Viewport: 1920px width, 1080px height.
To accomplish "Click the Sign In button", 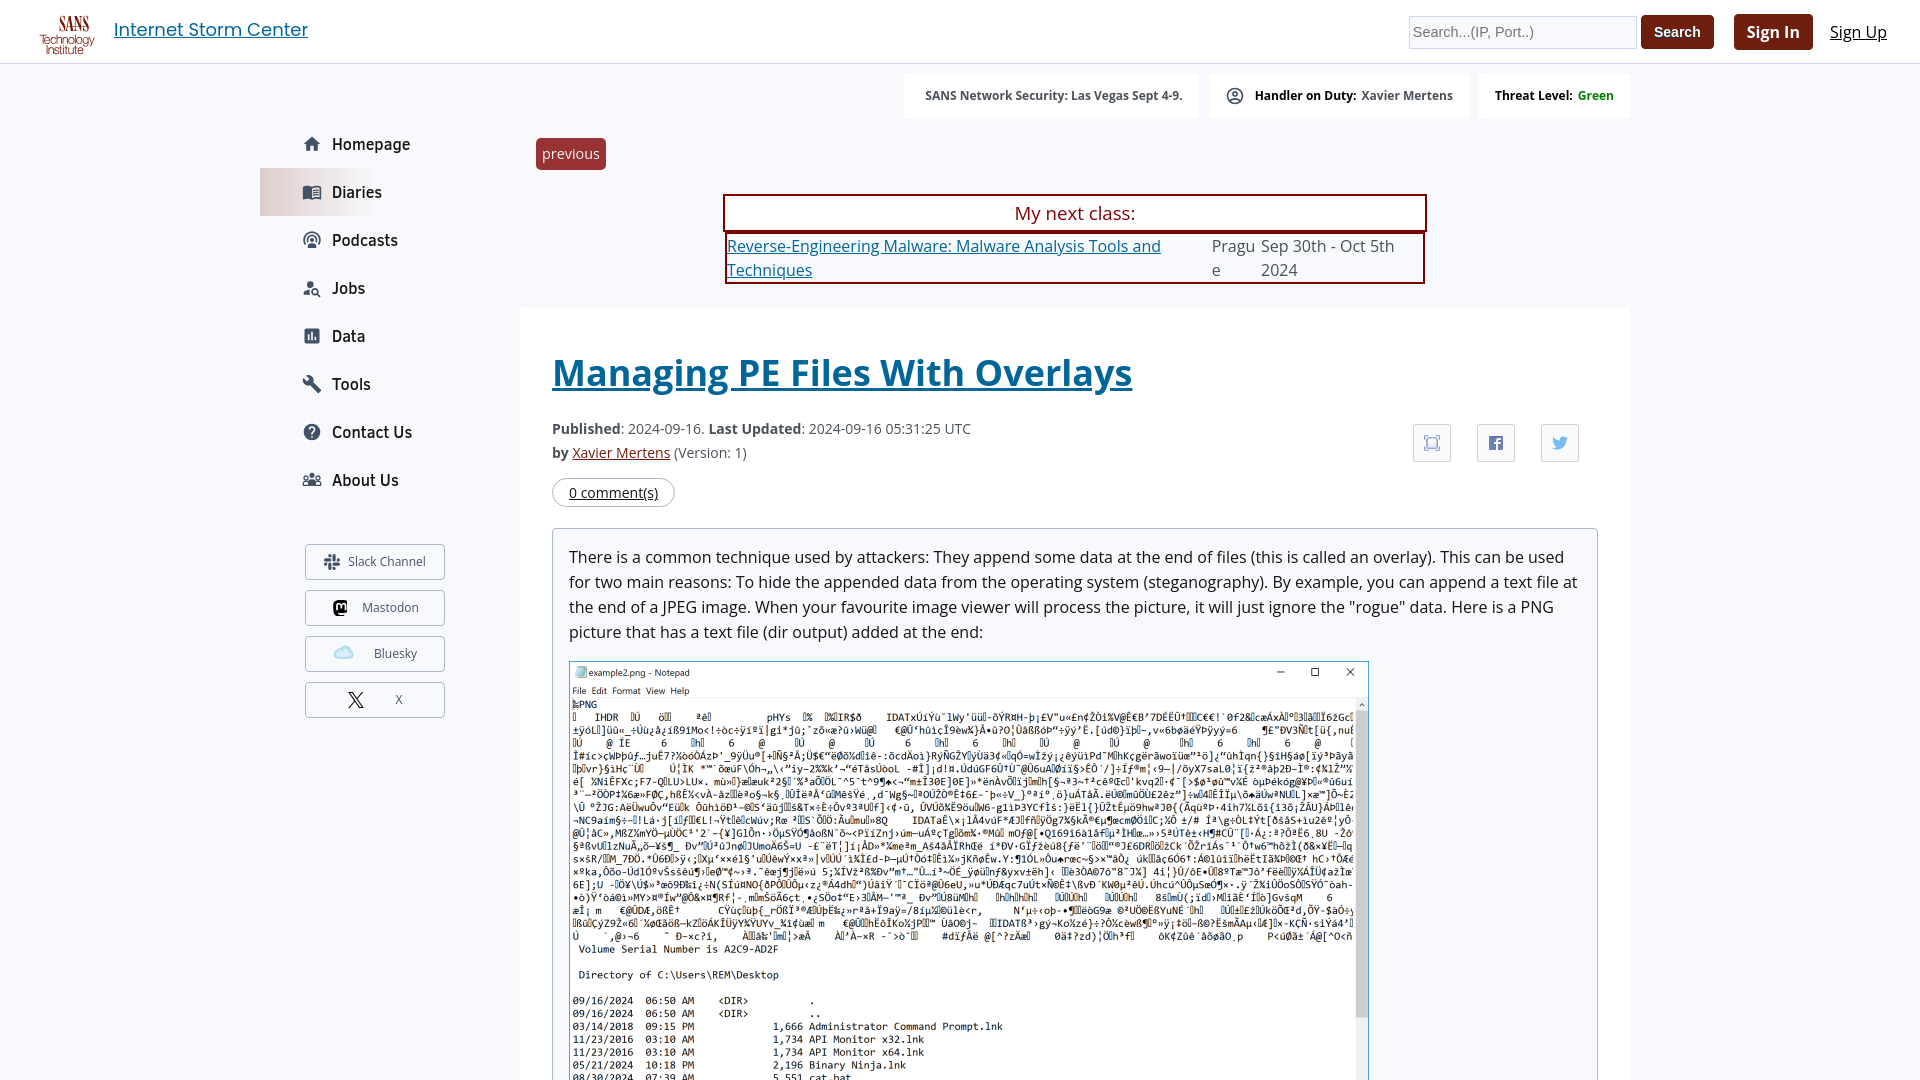I will pos(1773,32).
